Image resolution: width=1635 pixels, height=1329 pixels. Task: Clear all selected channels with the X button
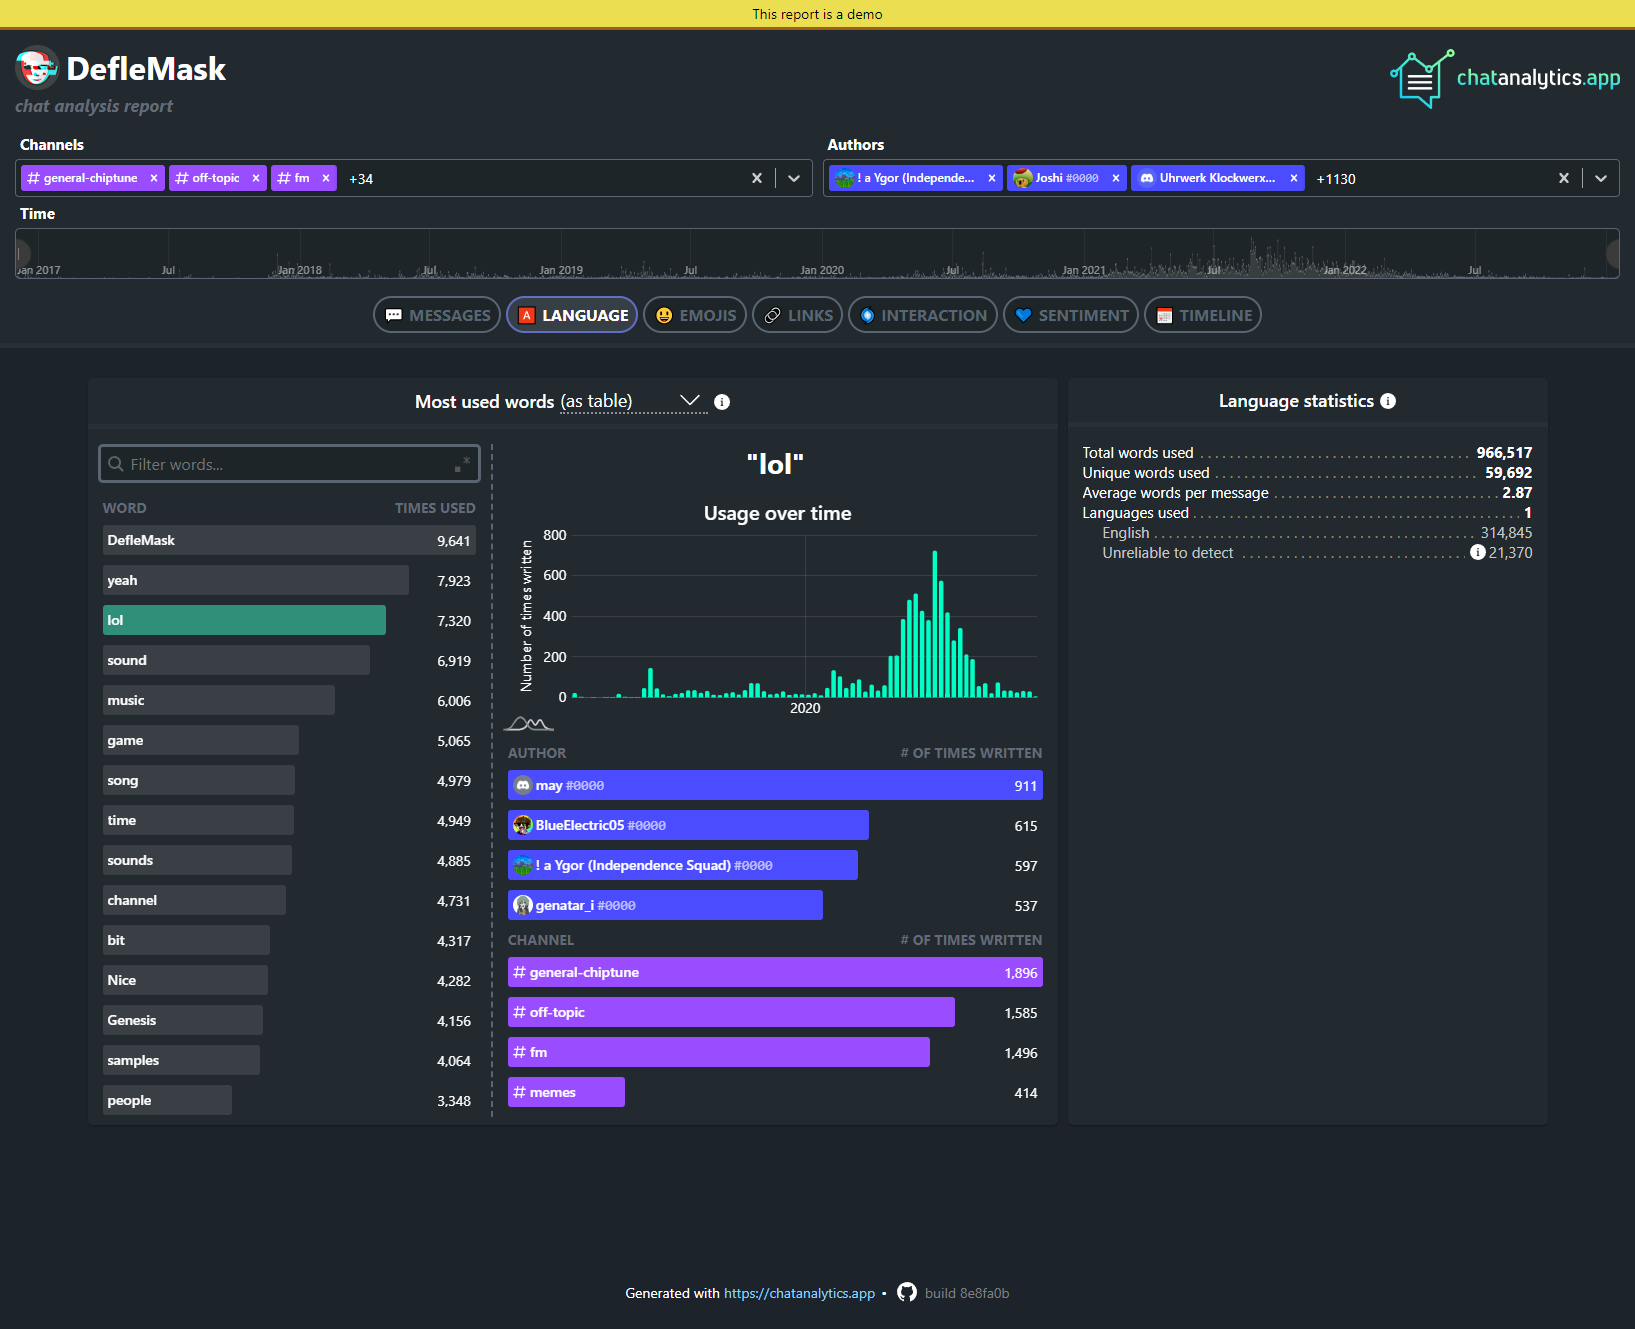tap(757, 178)
